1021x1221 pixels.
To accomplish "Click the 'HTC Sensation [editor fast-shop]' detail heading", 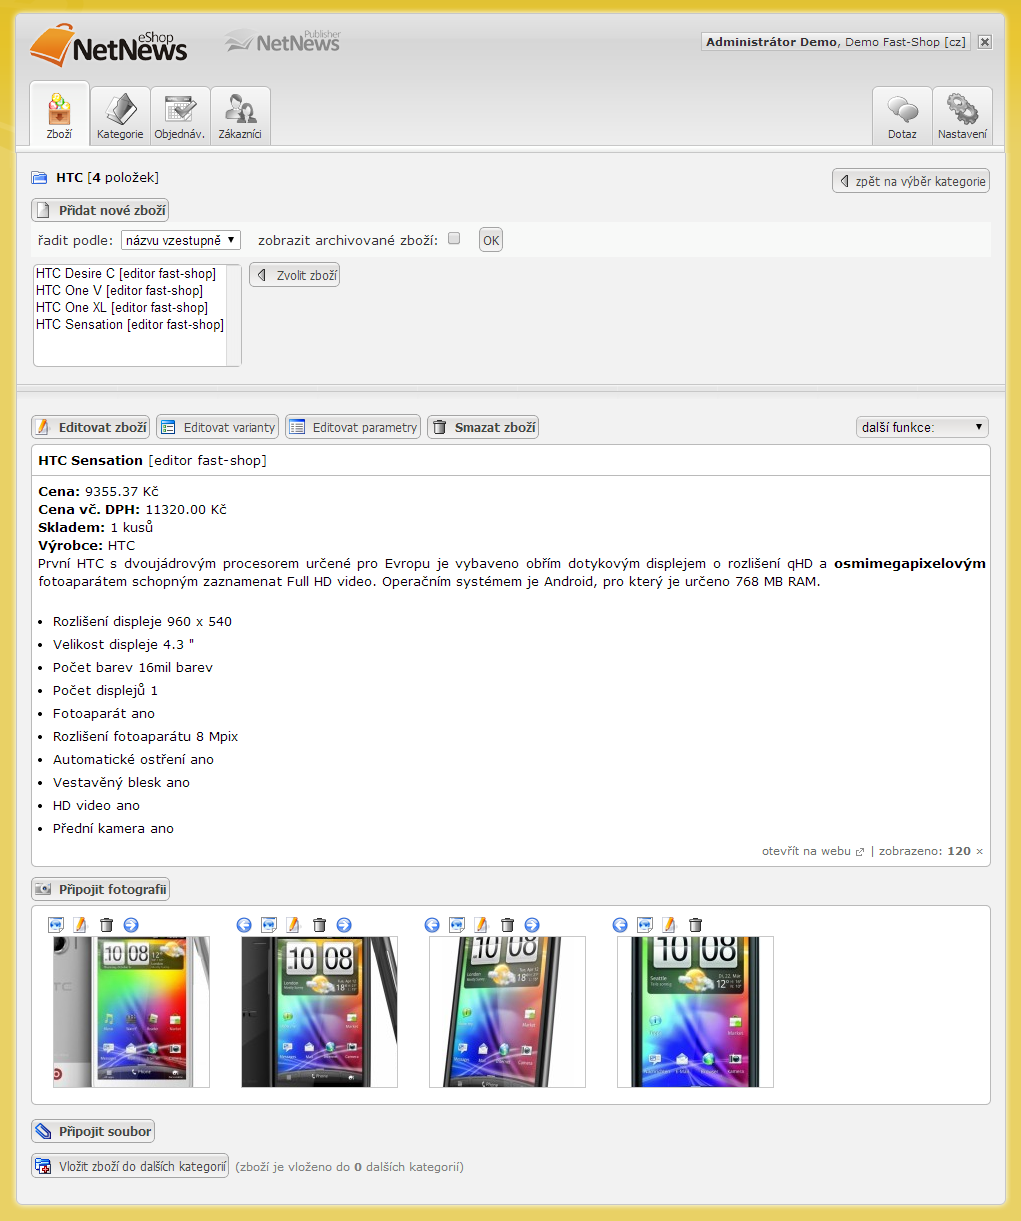I will 153,460.
